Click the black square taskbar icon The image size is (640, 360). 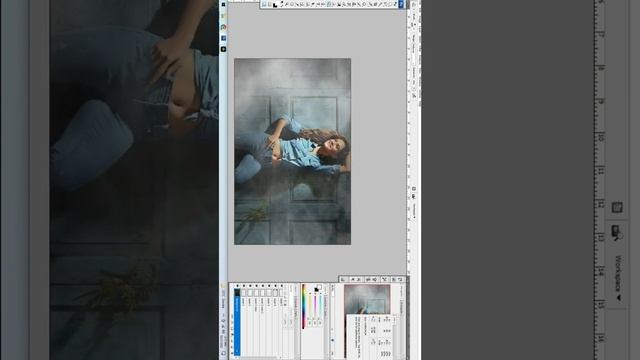[x=223, y=49]
